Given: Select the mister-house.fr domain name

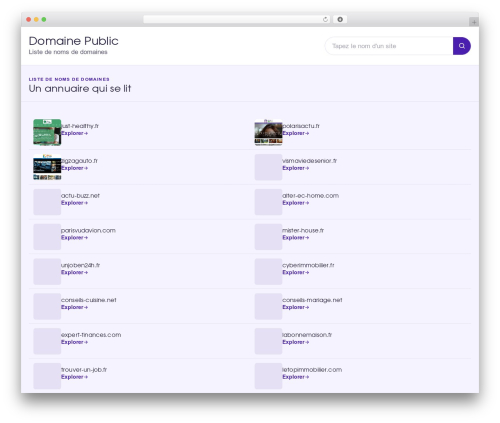Looking at the screenshot, I should [303, 231].
